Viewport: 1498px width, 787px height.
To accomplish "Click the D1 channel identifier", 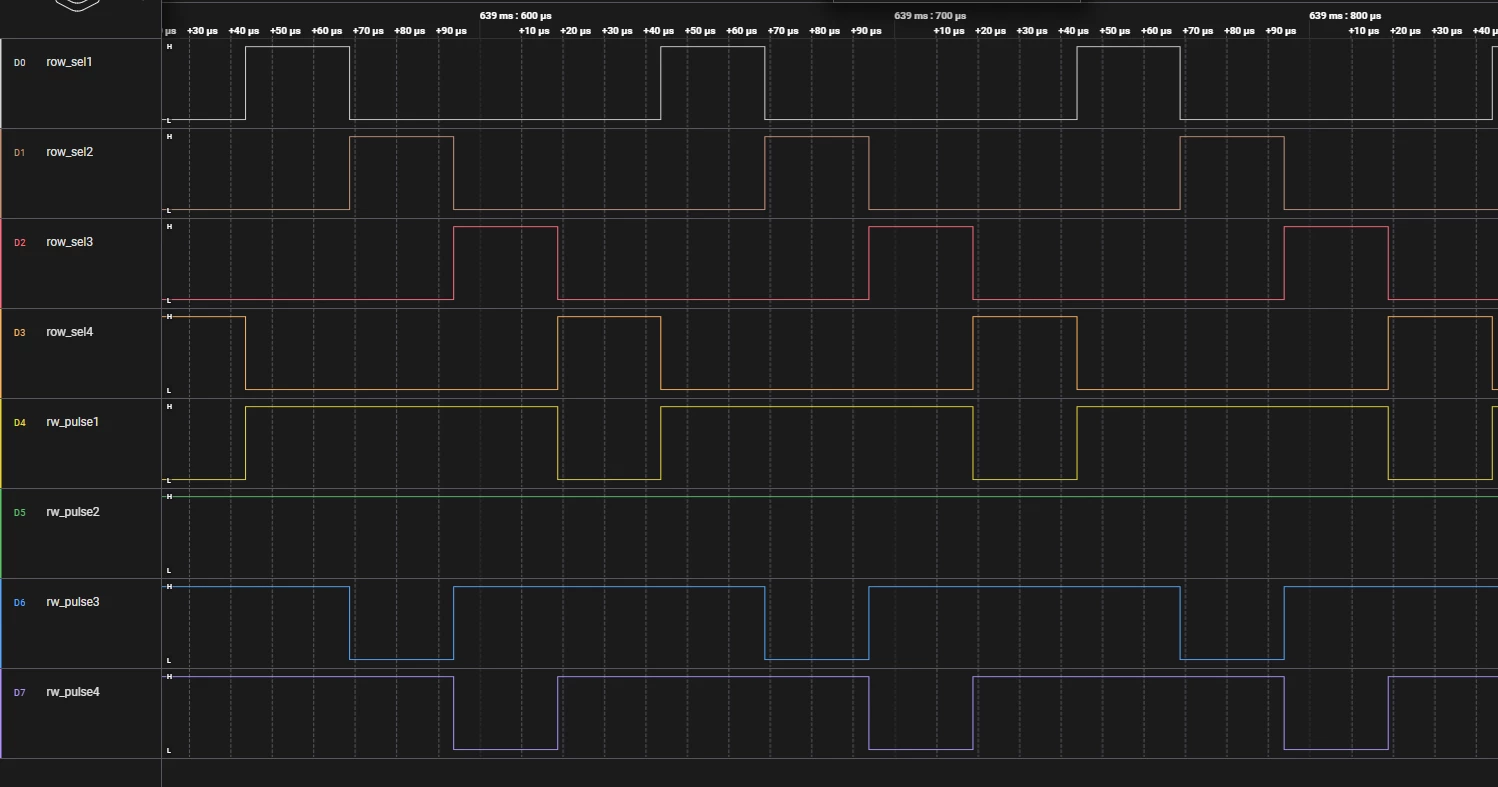I will 19,153.
